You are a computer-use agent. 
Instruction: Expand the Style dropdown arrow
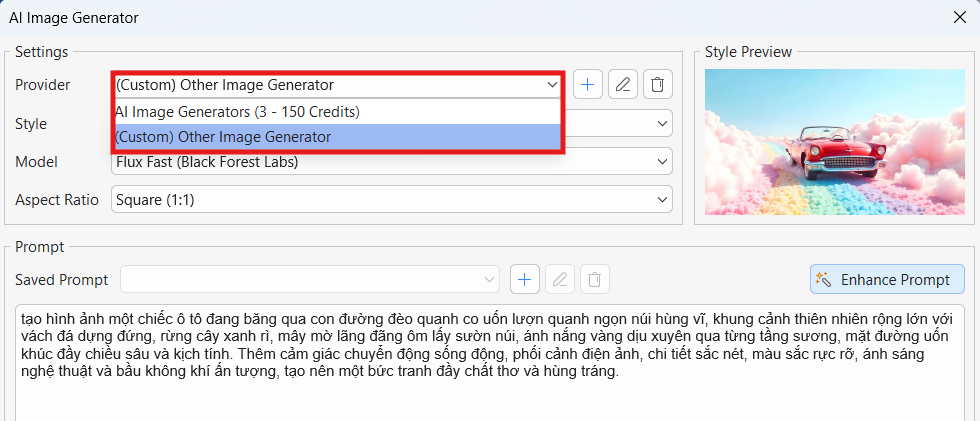tap(662, 123)
